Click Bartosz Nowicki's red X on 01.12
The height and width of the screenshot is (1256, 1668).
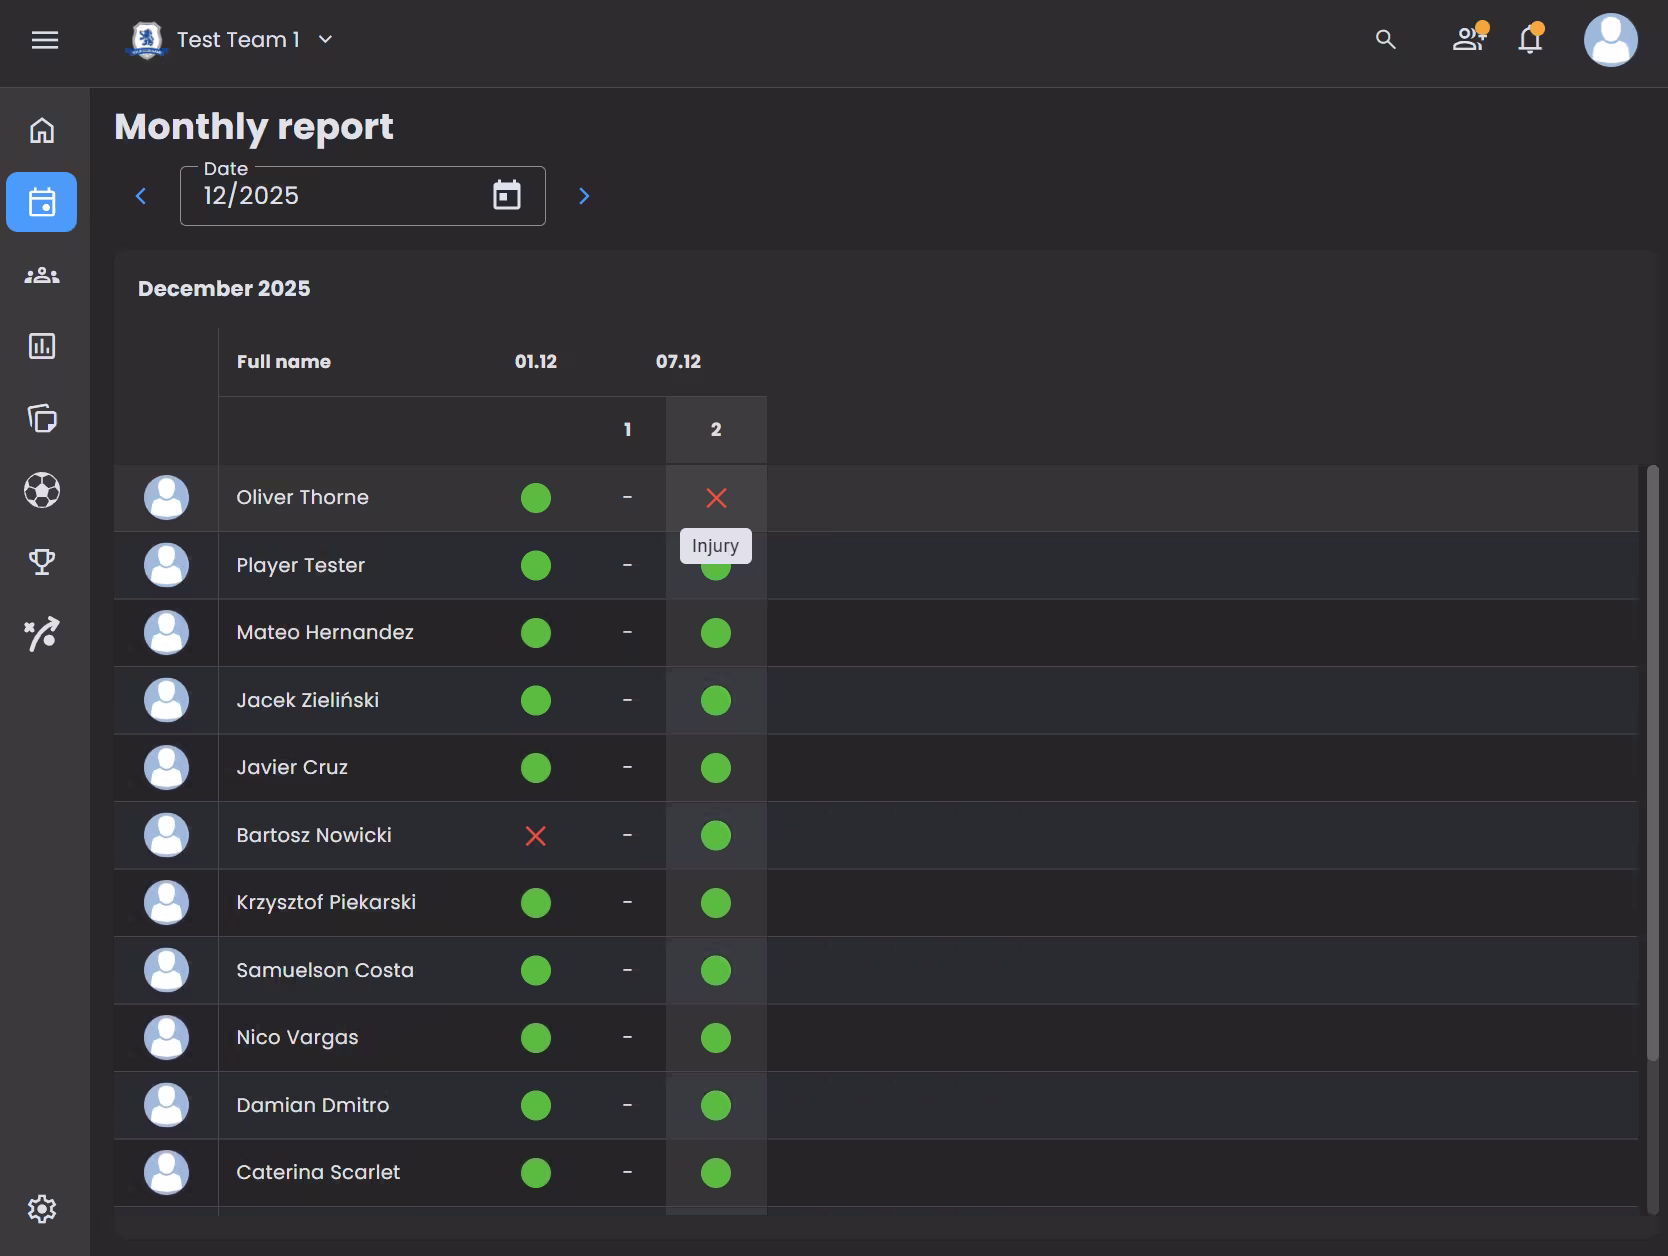(536, 835)
